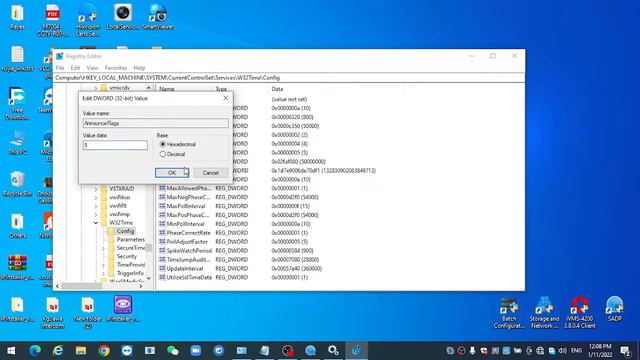Click the DWORD icon beside MaxNegPhaseC... entry
This screenshot has height=360, width=640.
(x=162, y=197)
